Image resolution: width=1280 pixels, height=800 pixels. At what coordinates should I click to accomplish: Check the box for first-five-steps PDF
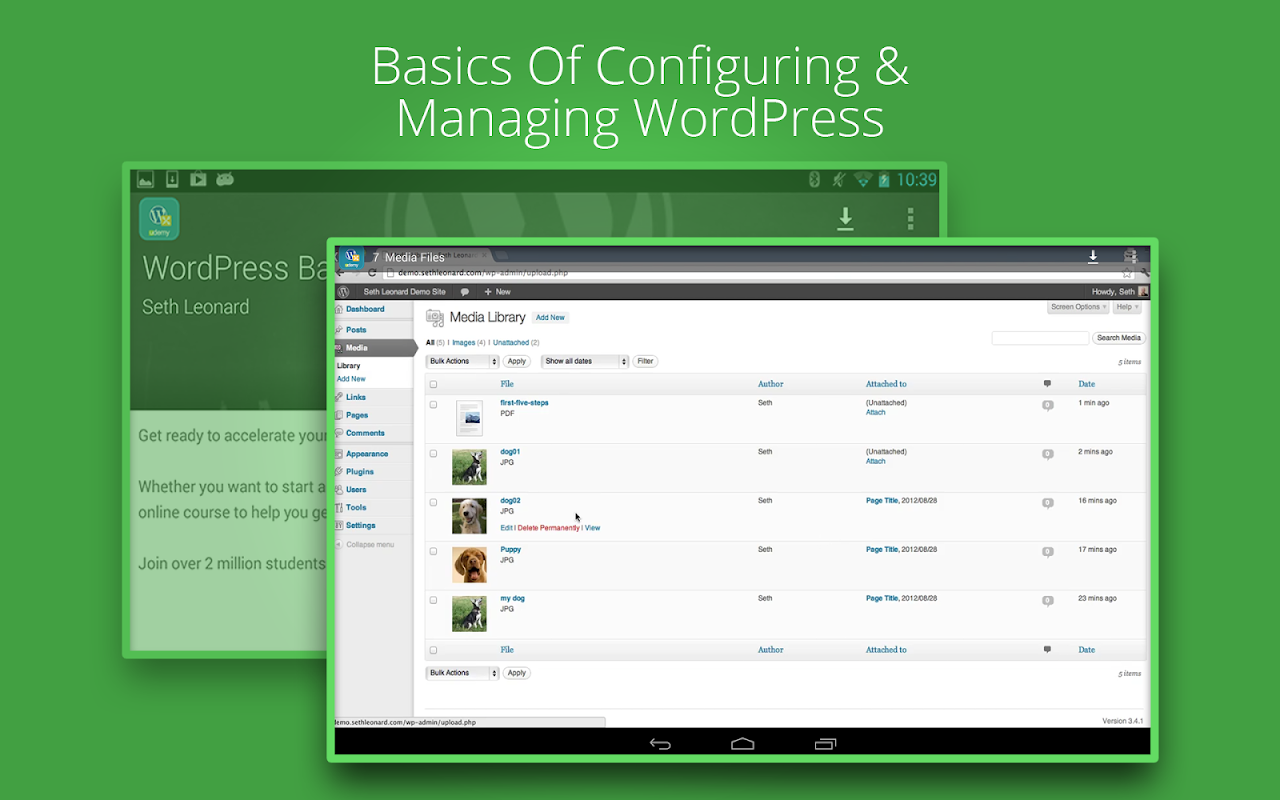point(433,405)
